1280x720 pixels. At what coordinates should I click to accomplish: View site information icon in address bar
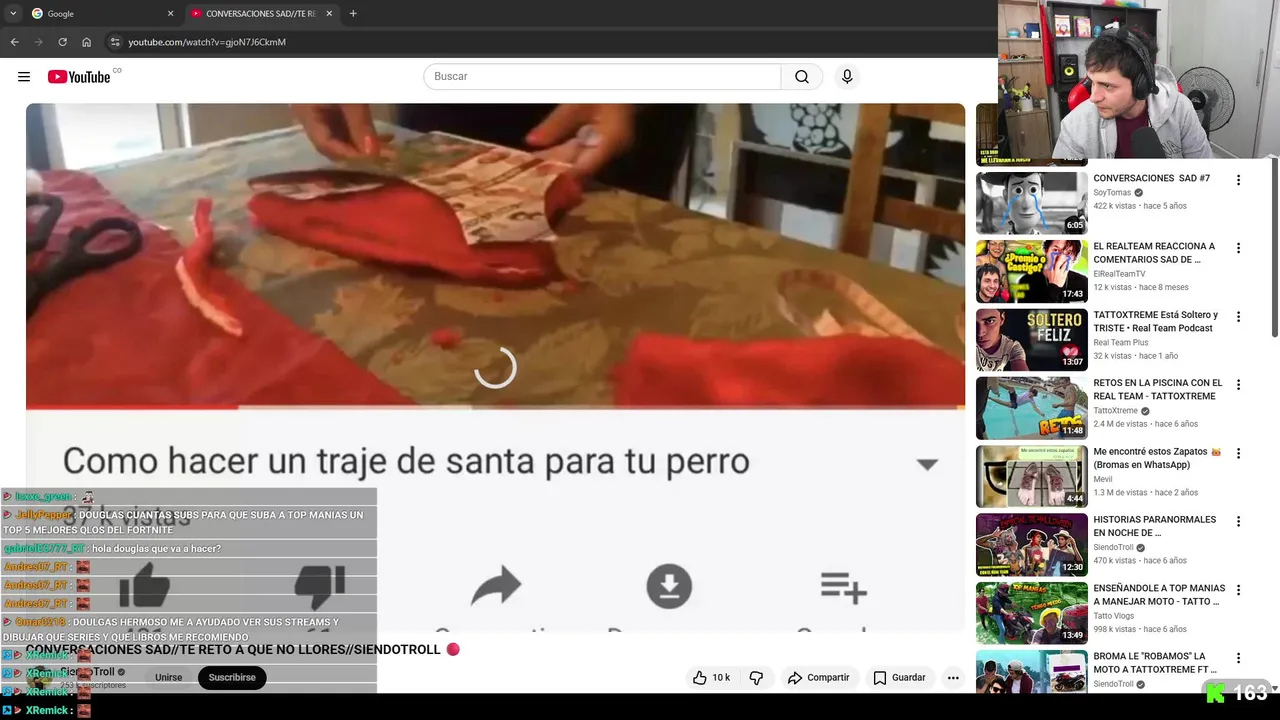coord(115,42)
